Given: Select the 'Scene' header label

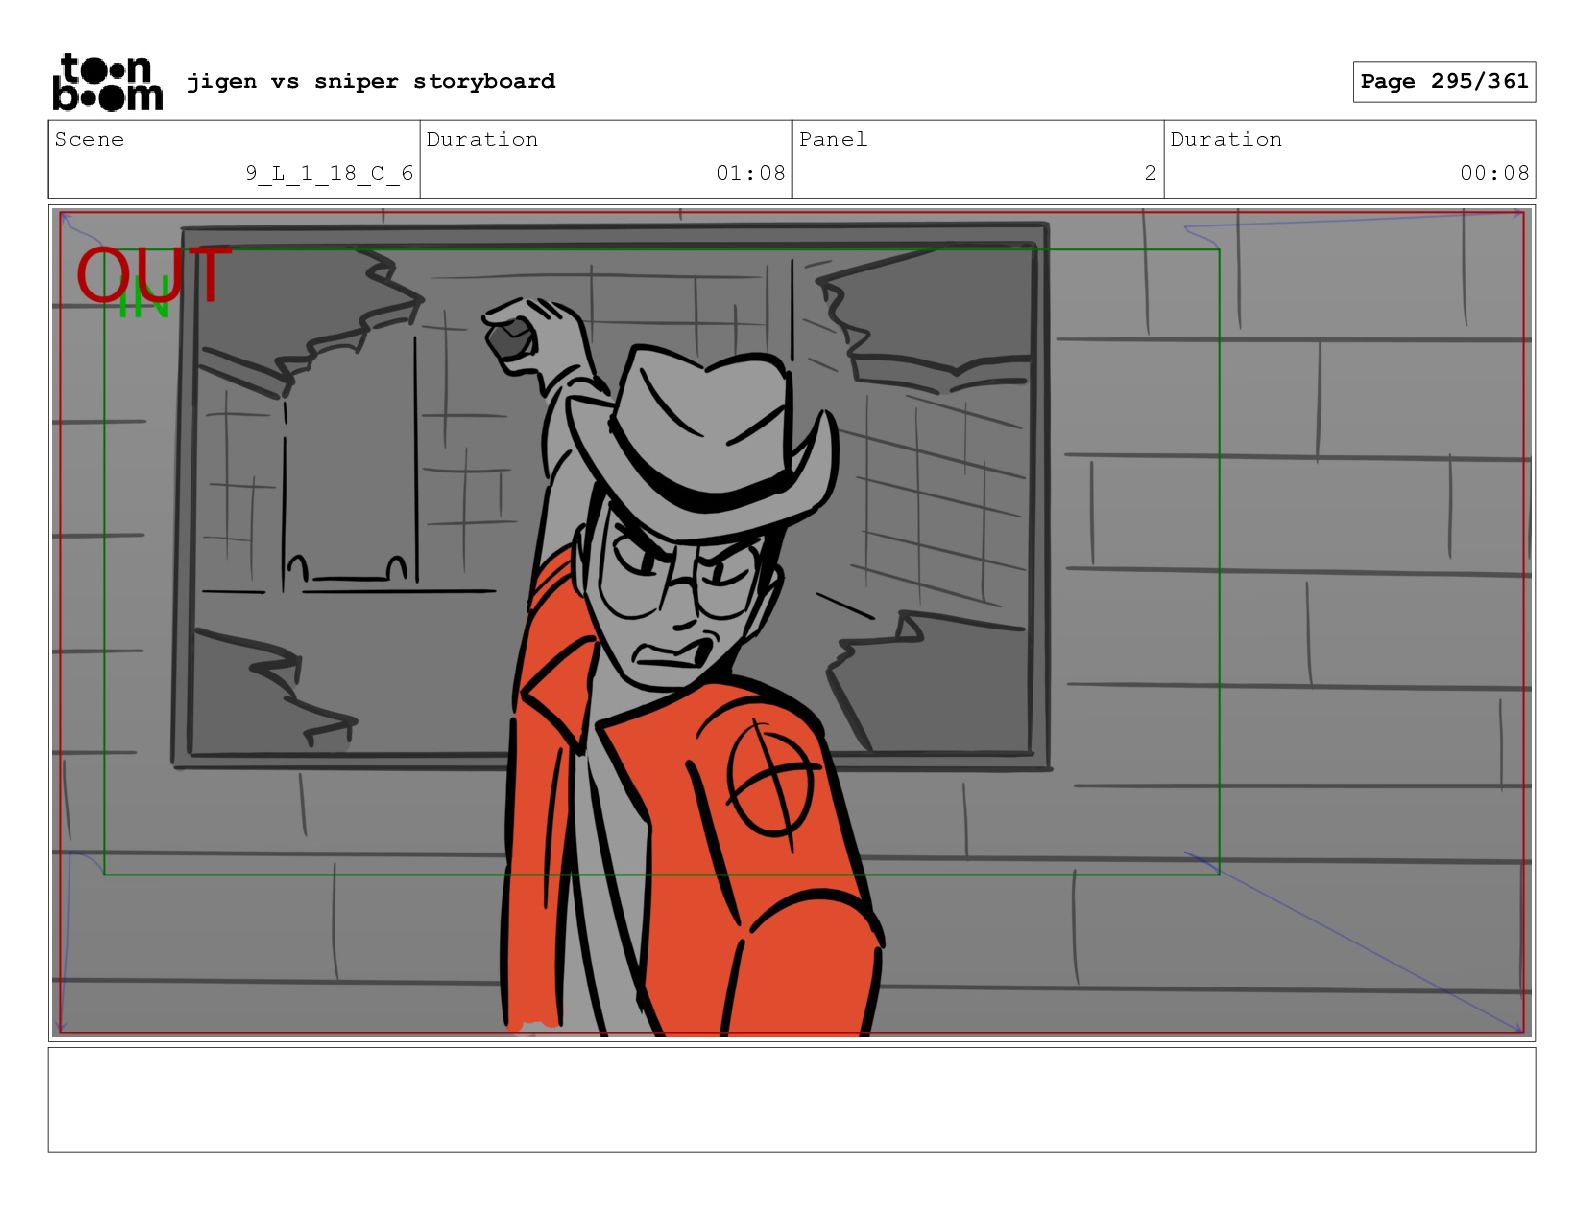Looking at the screenshot, I should click(90, 140).
